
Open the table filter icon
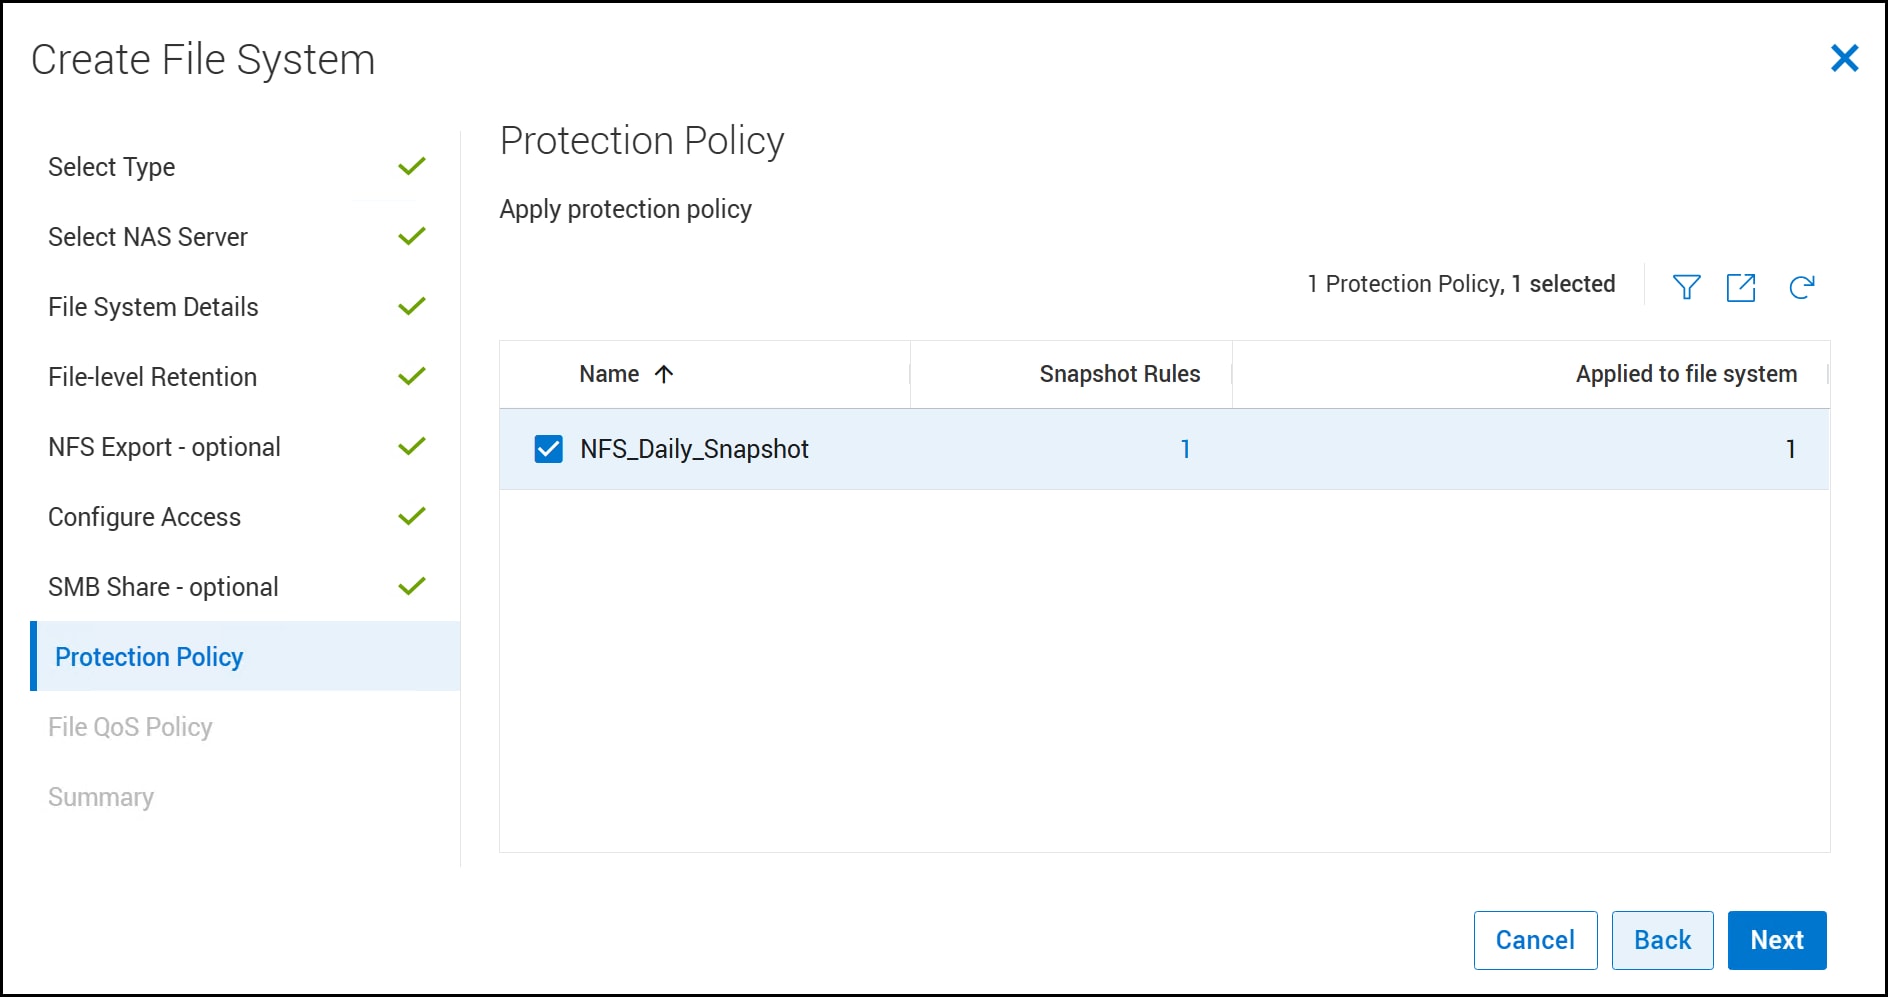pos(1686,287)
